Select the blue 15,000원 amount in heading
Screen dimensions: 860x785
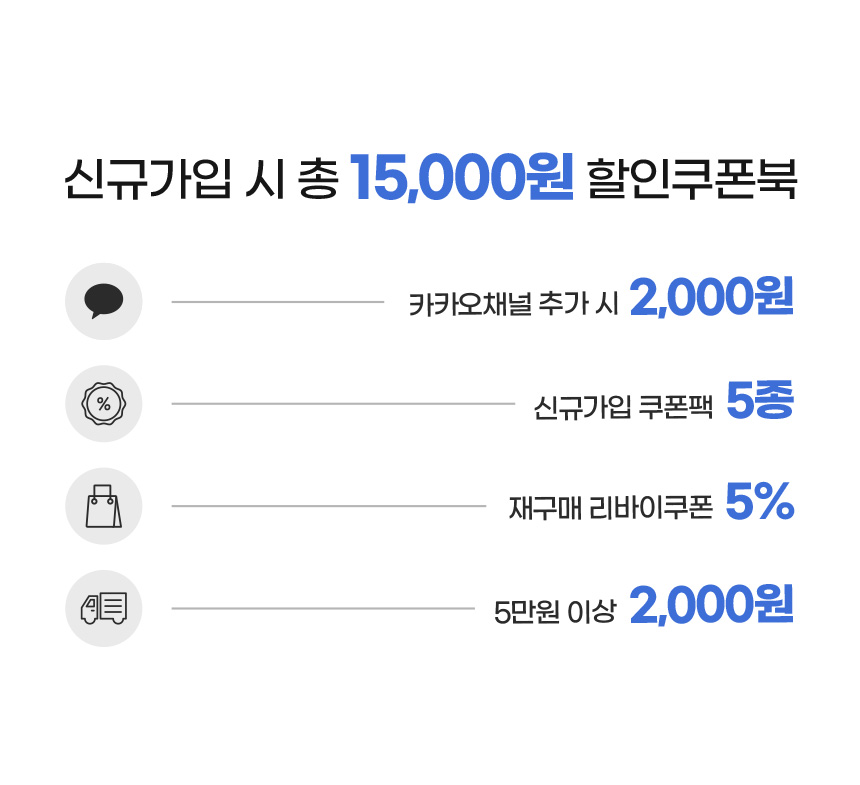click(462, 179)
